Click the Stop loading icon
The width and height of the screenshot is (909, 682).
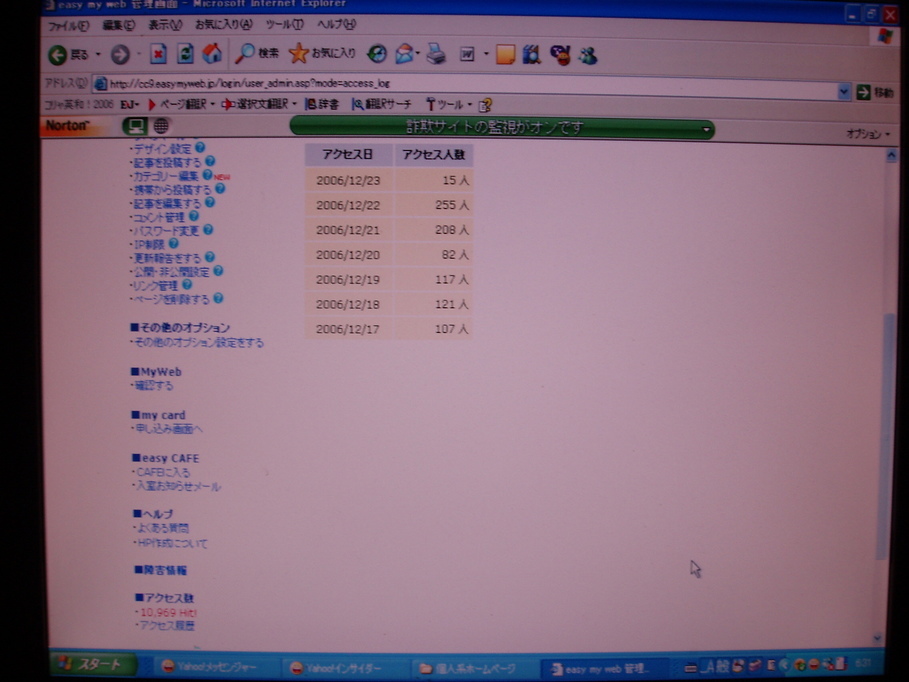[x=158, y=54]
